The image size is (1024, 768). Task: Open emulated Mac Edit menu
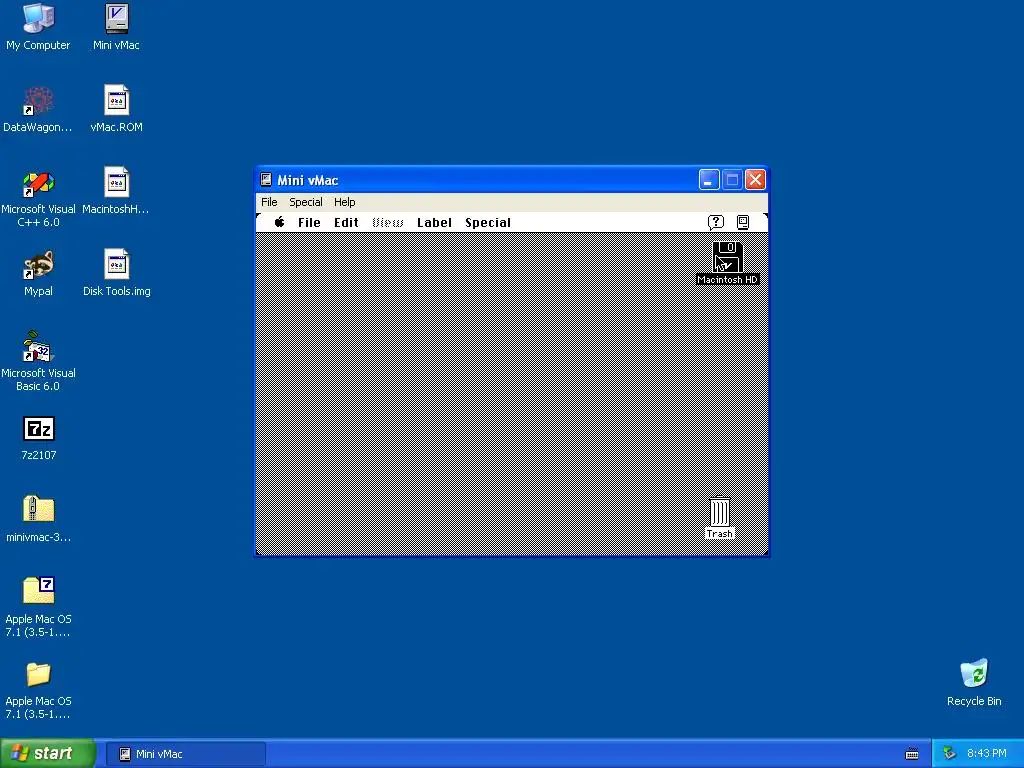coord(346,223)
